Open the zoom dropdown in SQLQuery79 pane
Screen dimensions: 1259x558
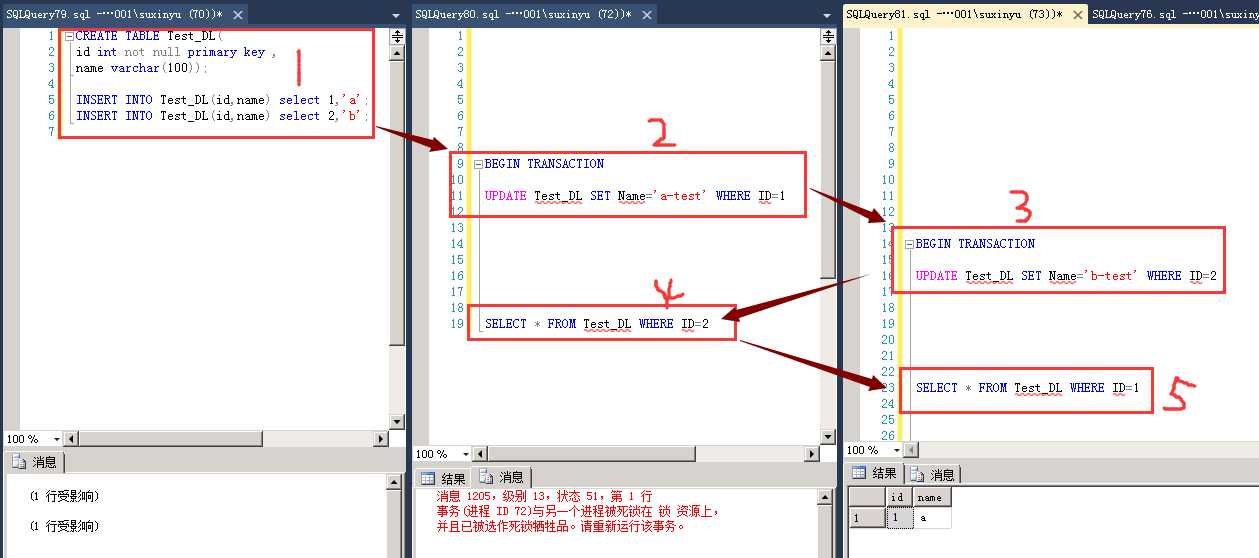coord(56,439)
